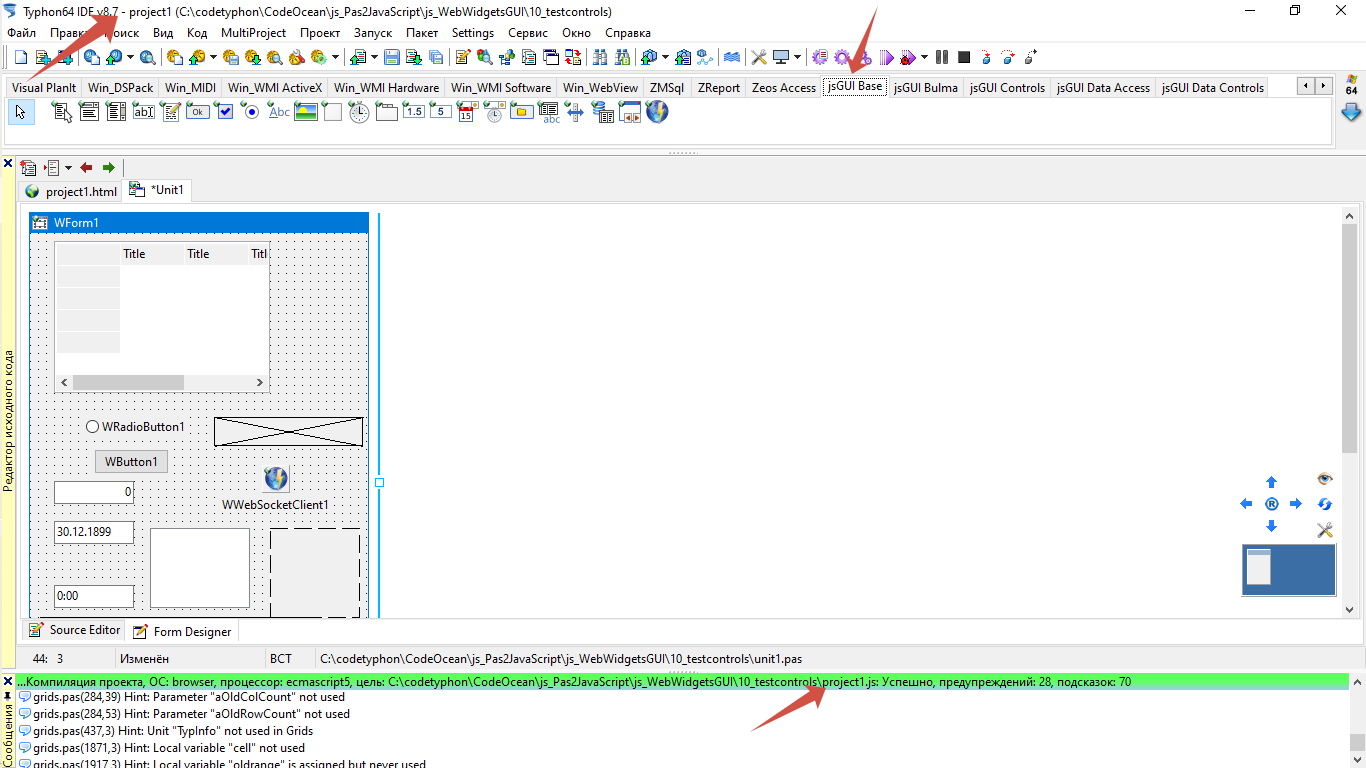Screen dimensions: 1366x768
Task: Open the debug run dropdown arrow
Action: pos(924,57)
